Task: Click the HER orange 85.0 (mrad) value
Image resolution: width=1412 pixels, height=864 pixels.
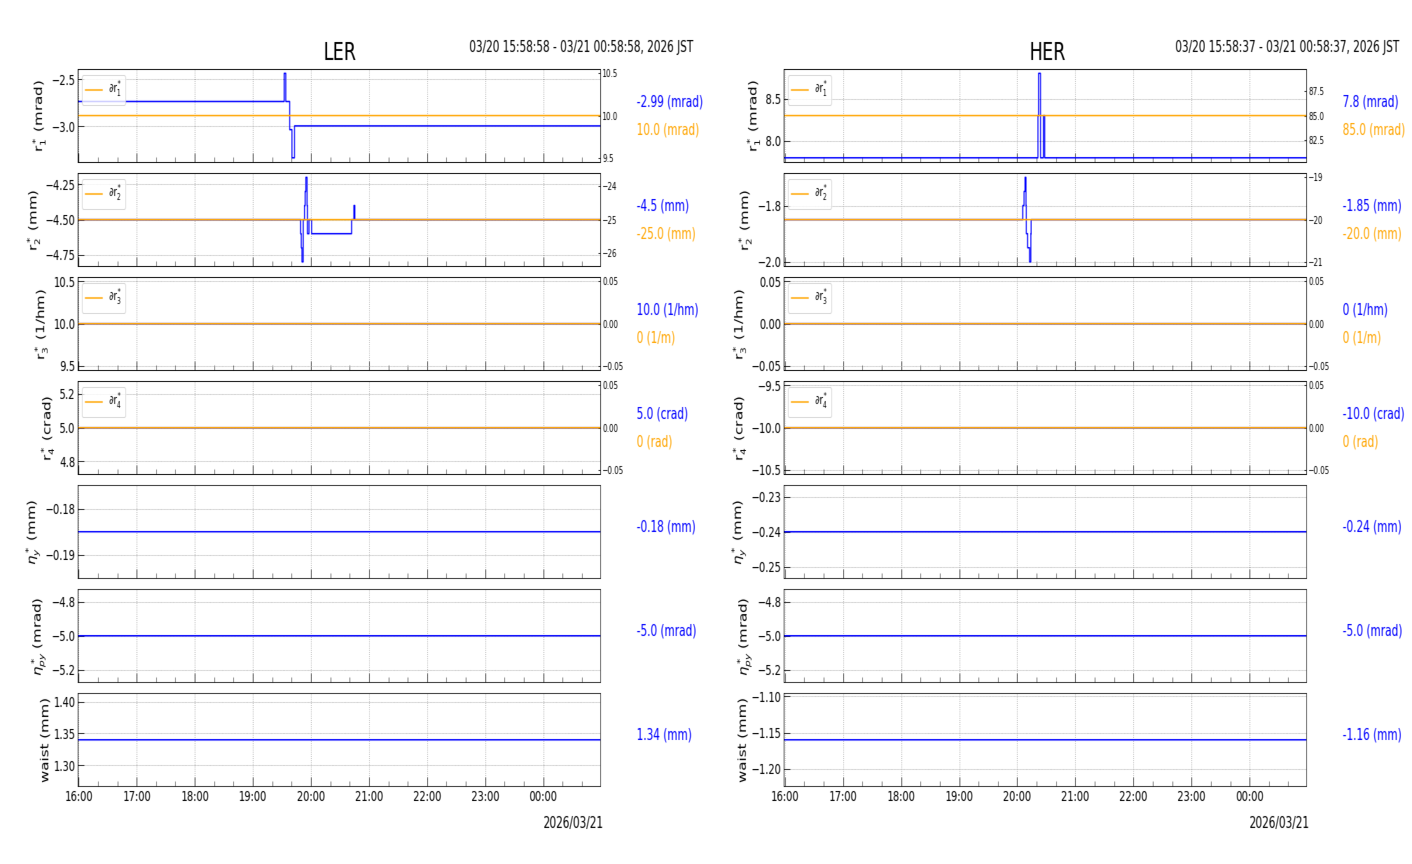Action: point(1372,130)
